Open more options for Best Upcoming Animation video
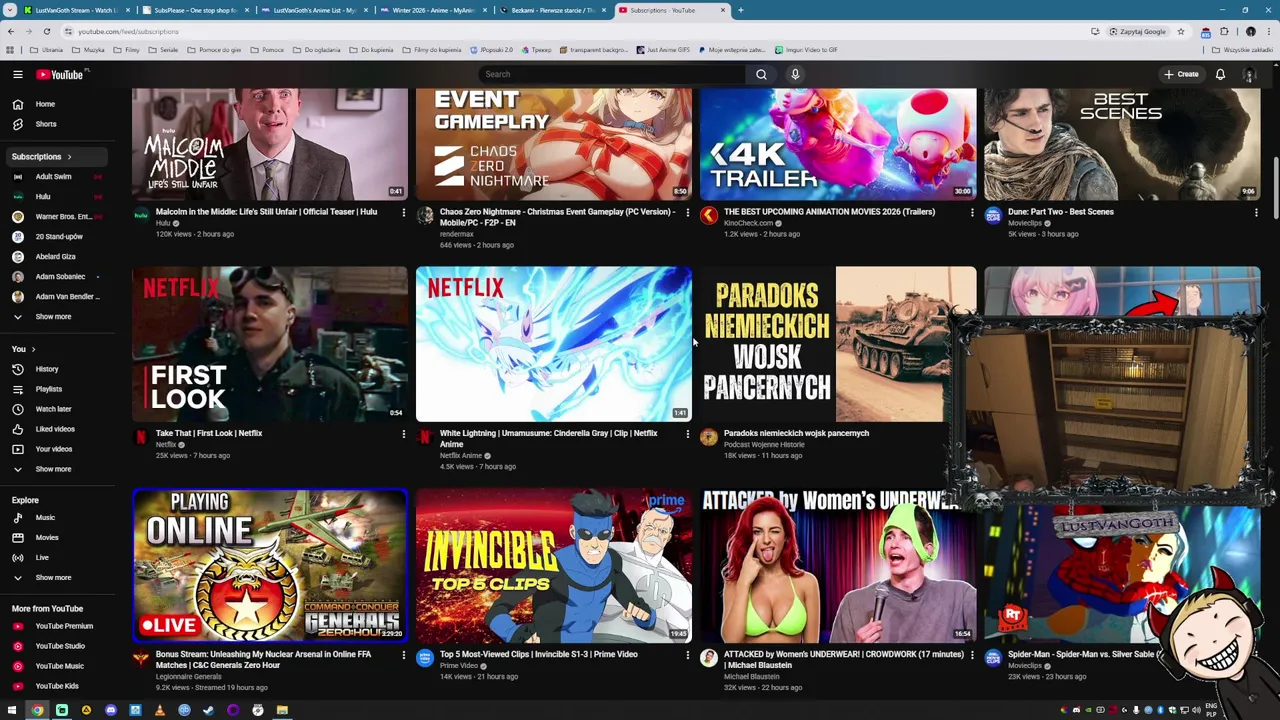The height and width of the screenshot is (720, 1280). click(971, 212)
